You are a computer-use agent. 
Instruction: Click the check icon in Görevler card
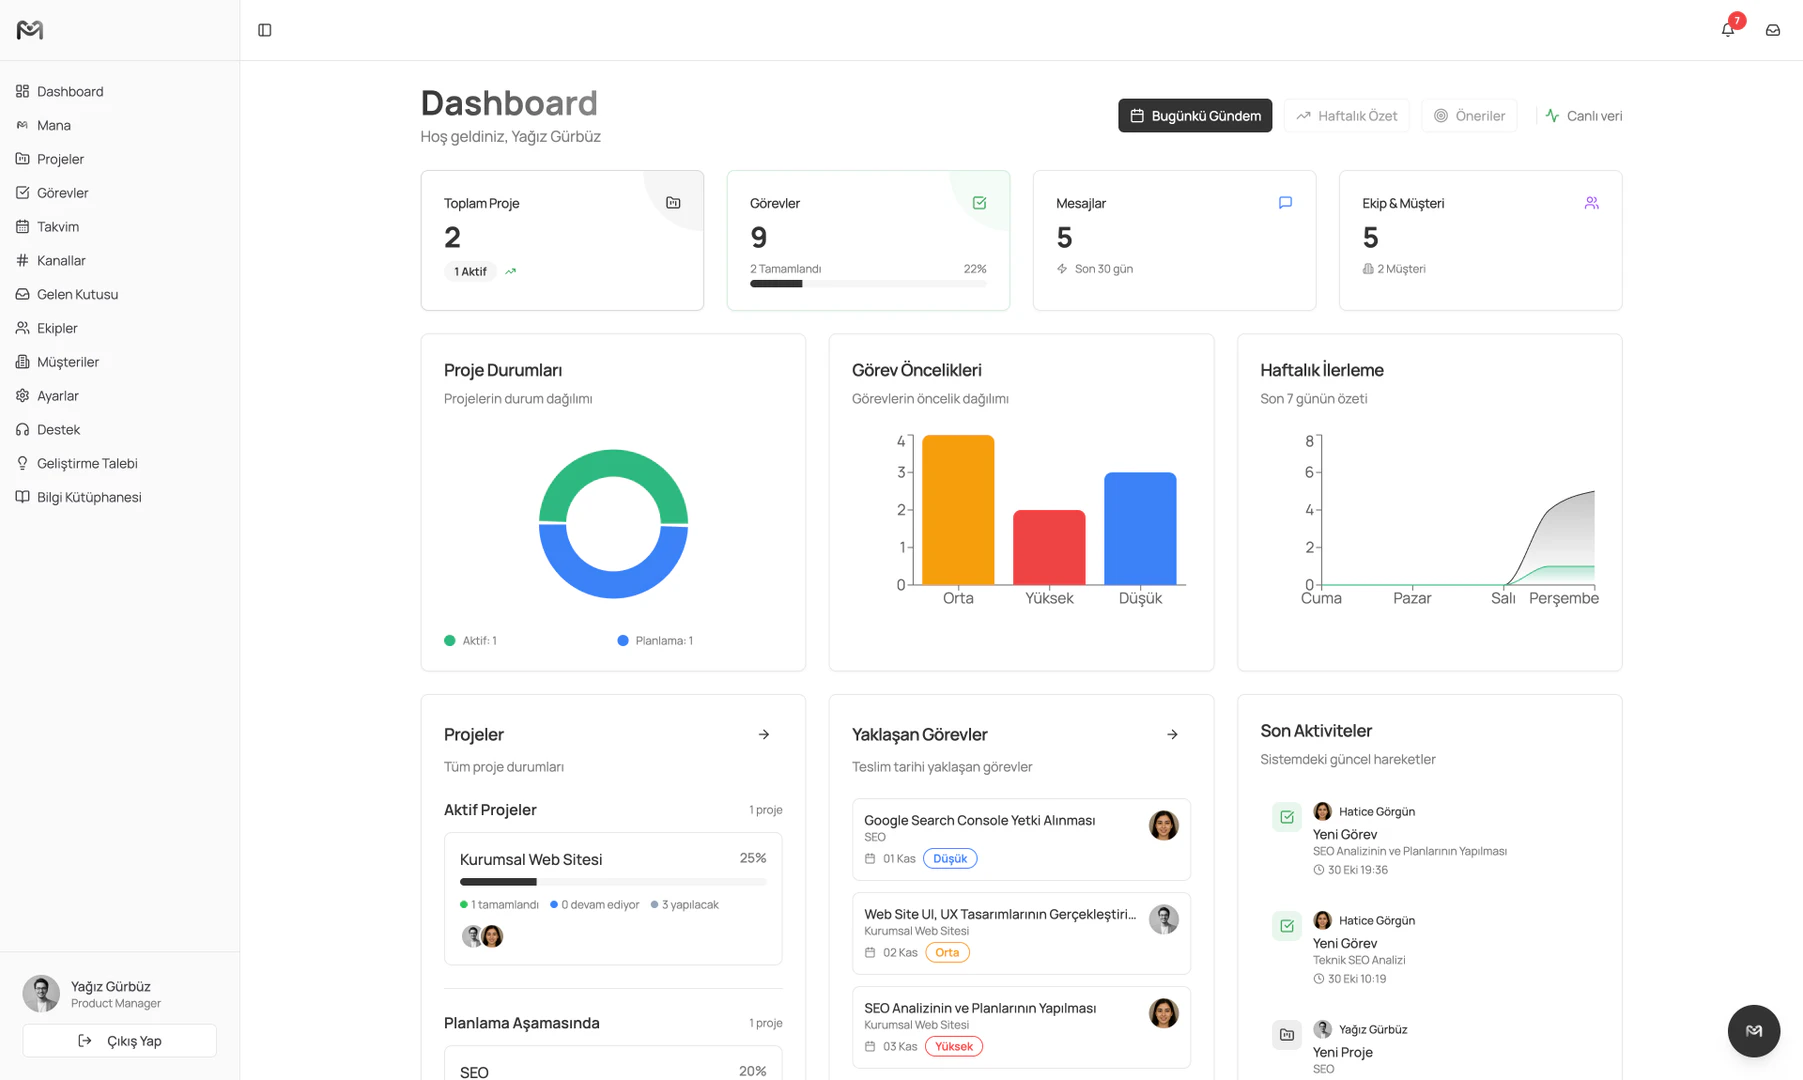979,203
